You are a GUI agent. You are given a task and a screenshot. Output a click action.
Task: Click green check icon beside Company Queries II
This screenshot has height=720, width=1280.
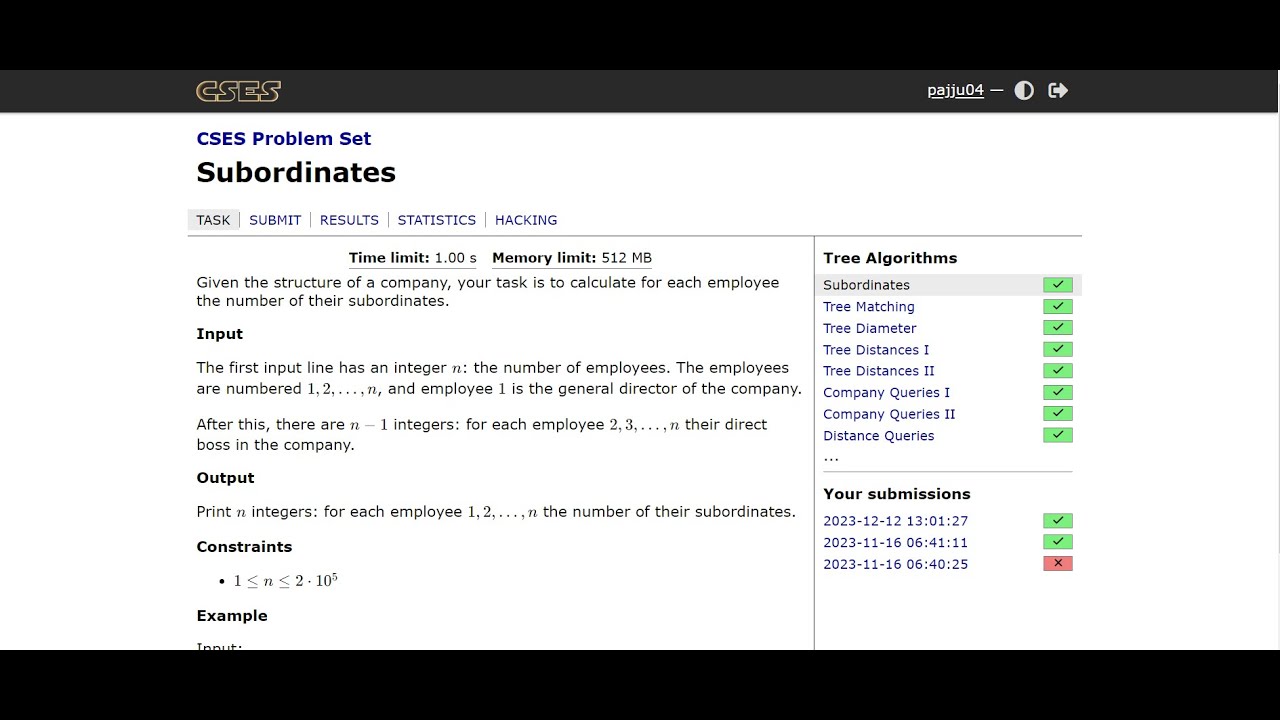[x=1057, y=414]
